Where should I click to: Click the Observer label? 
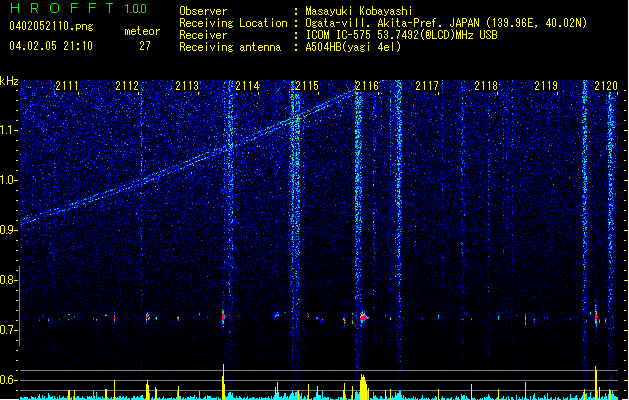click(203, 11)
